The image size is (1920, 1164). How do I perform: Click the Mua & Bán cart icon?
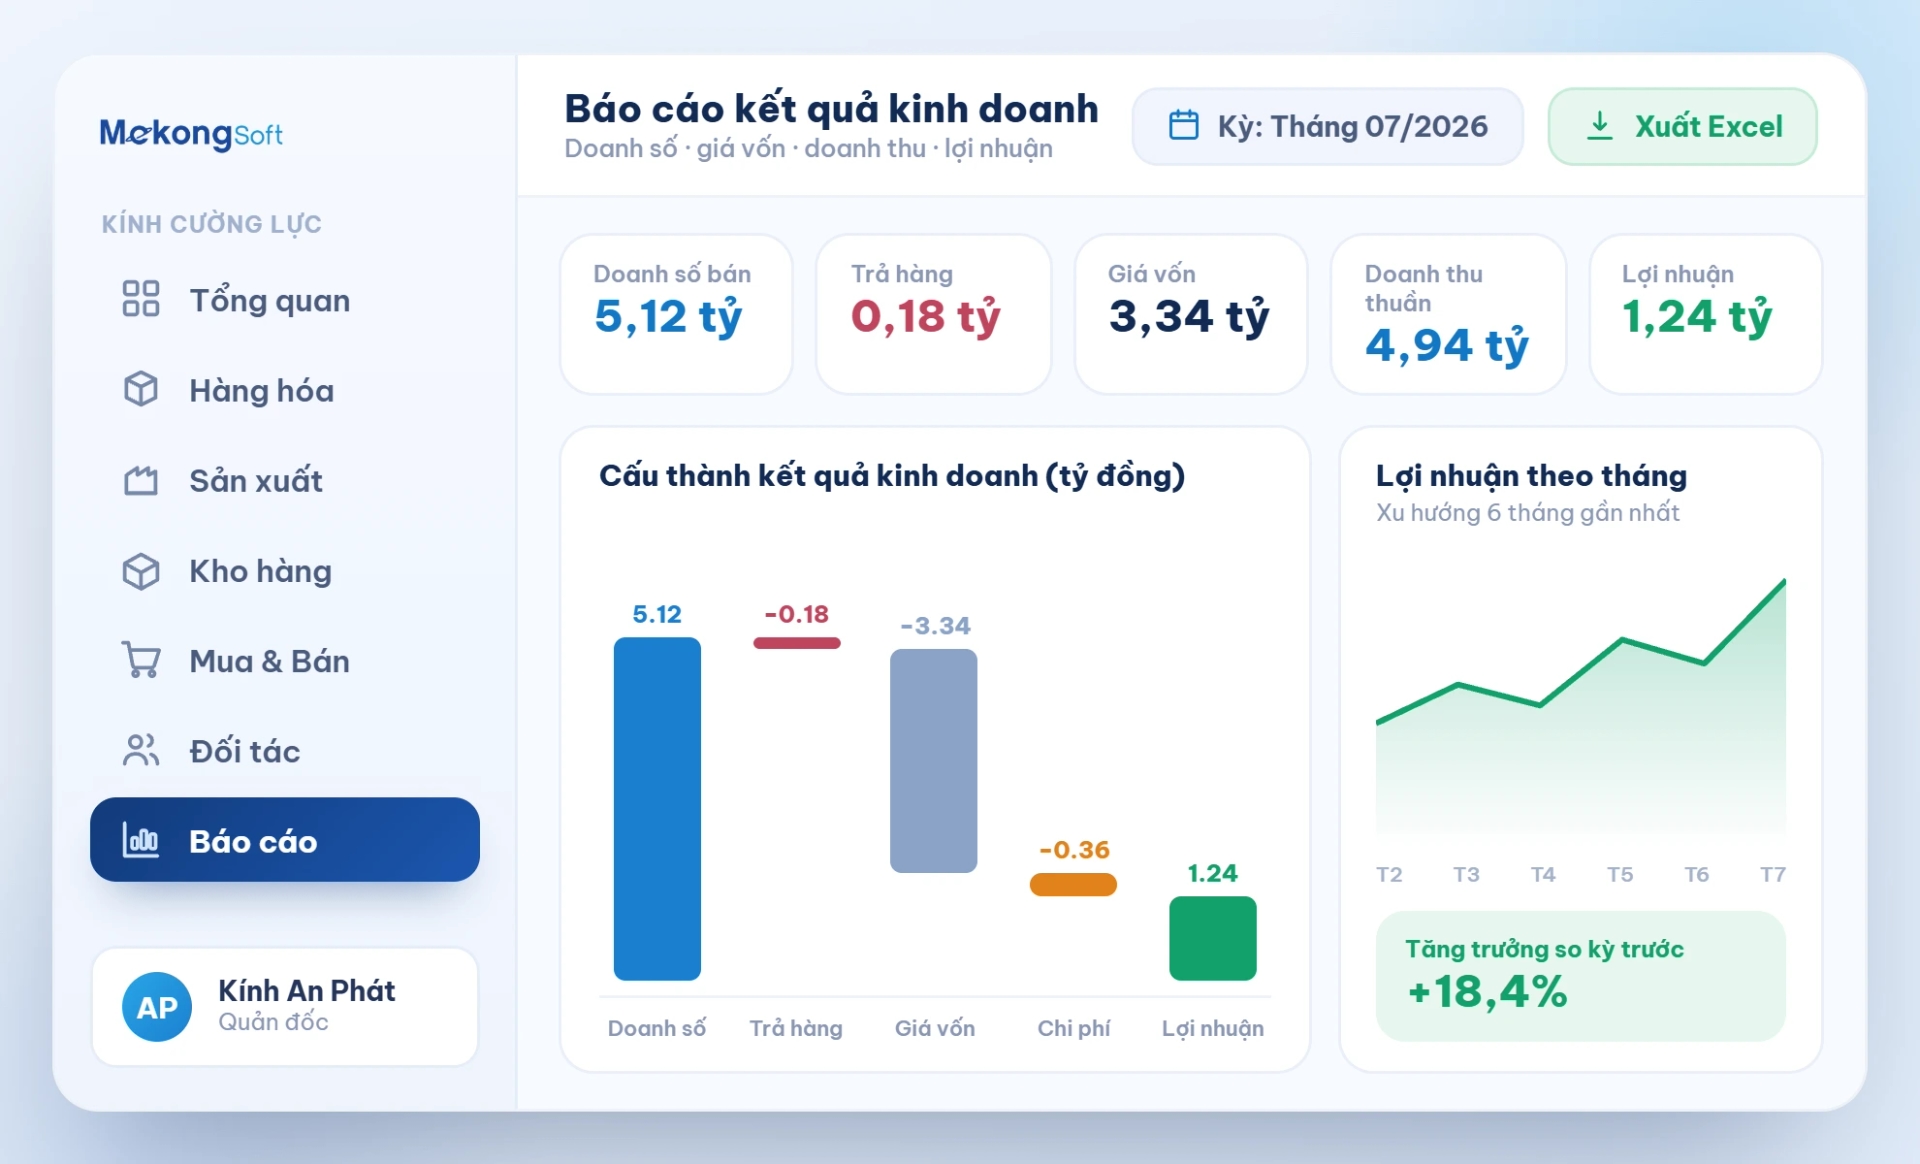141,660
